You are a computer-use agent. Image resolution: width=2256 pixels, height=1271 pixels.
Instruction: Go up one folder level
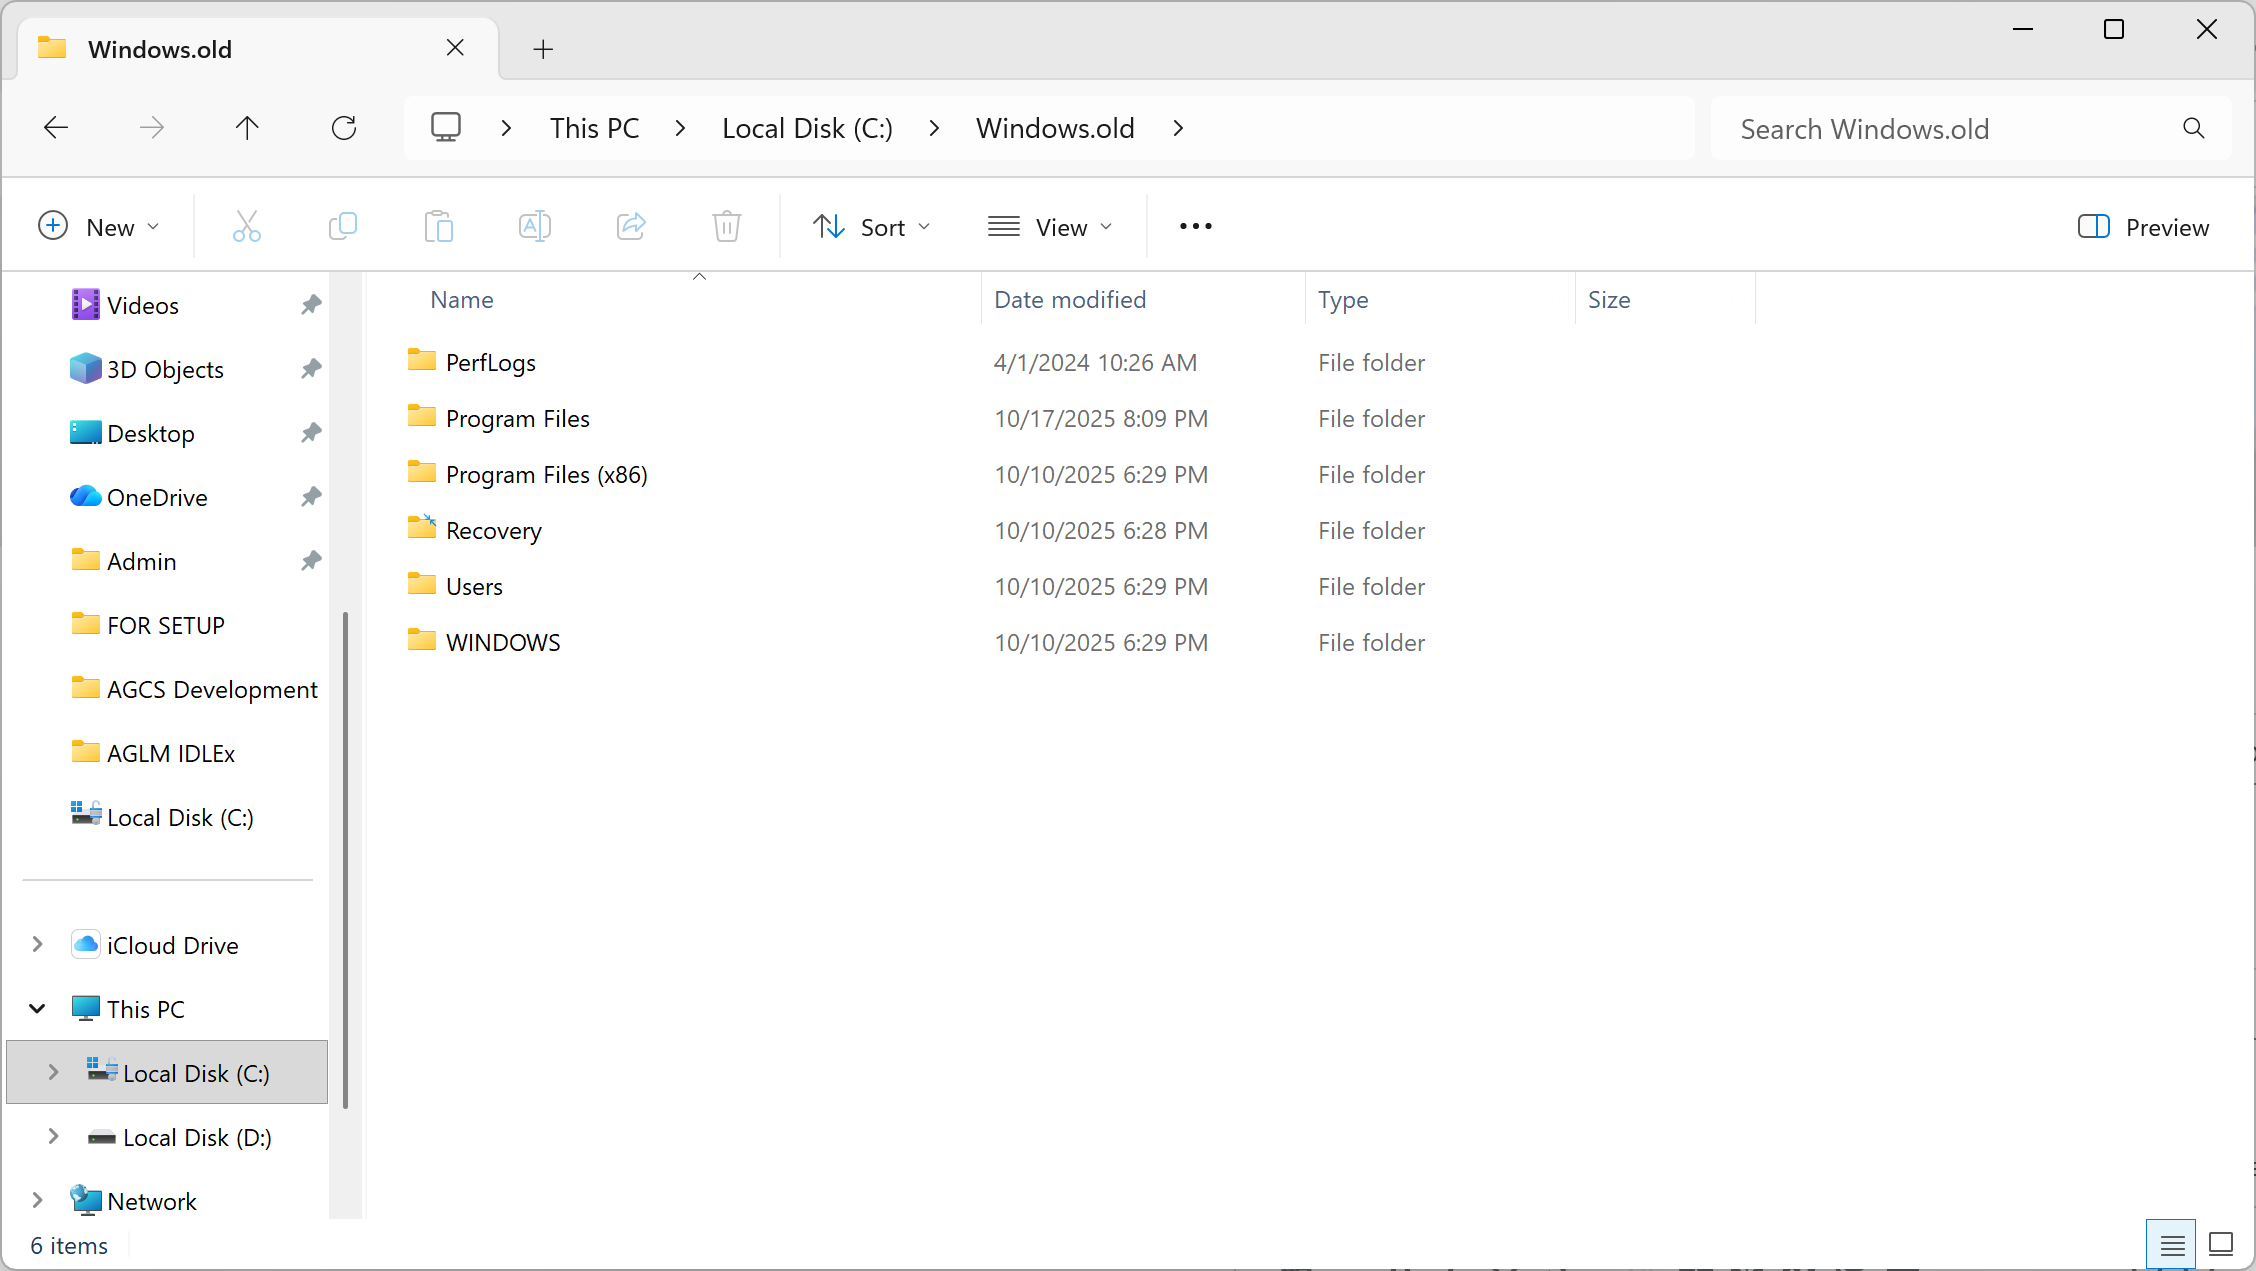click(x=247, y=128)
